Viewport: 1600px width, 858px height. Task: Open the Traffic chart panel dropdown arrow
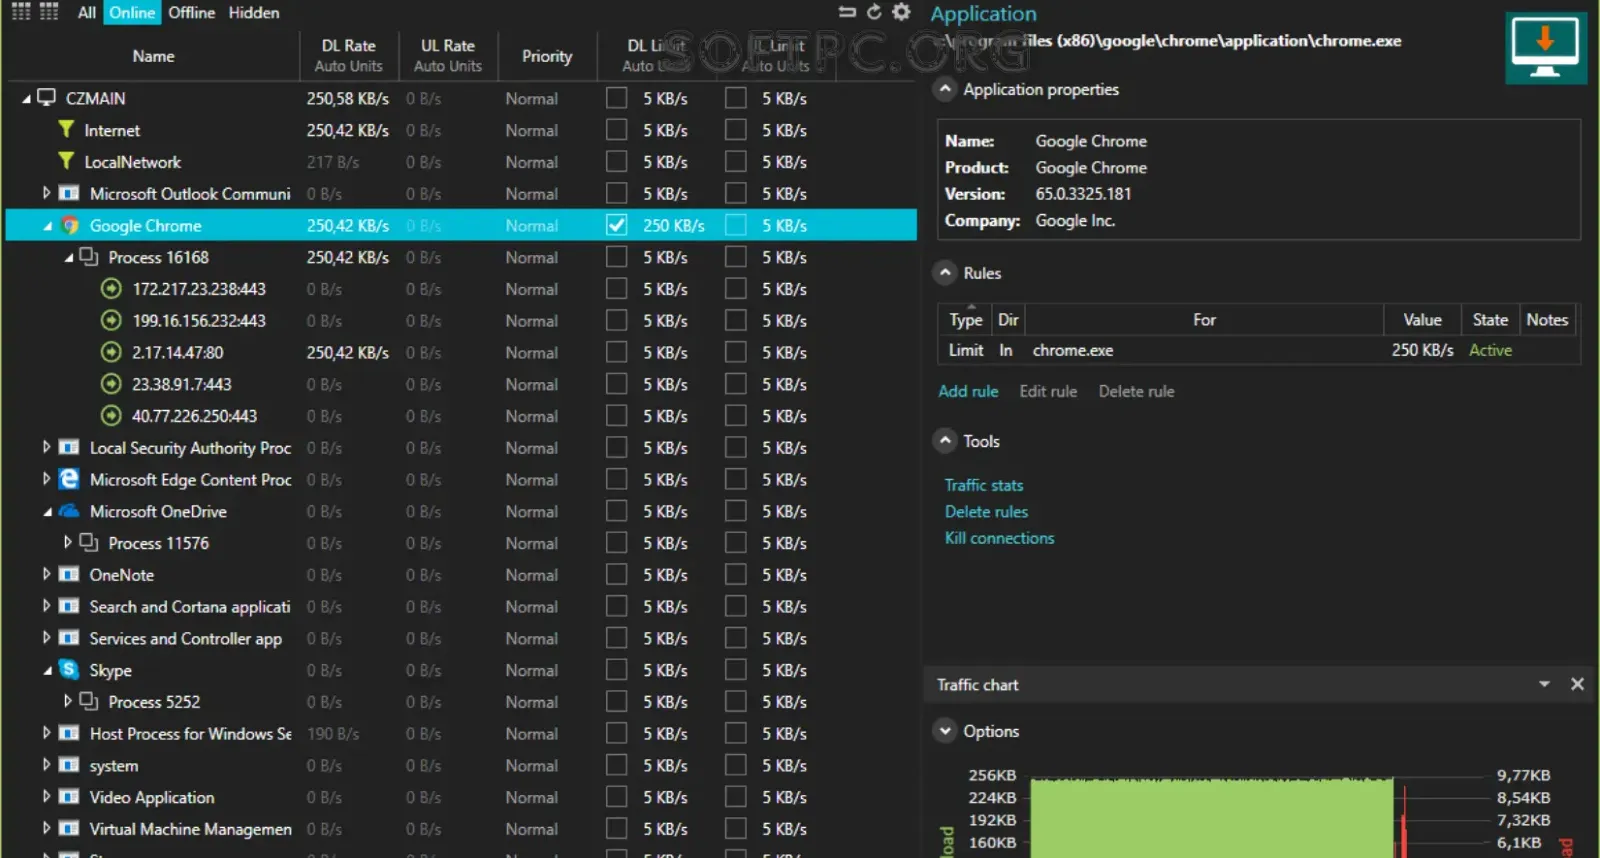click(1544, 684)
